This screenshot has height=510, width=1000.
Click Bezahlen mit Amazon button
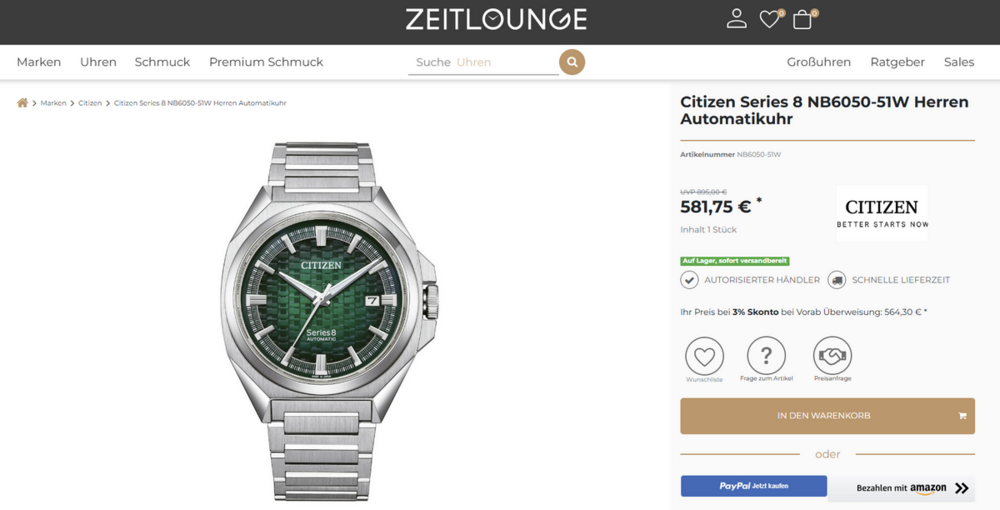[x=901, y=488]
